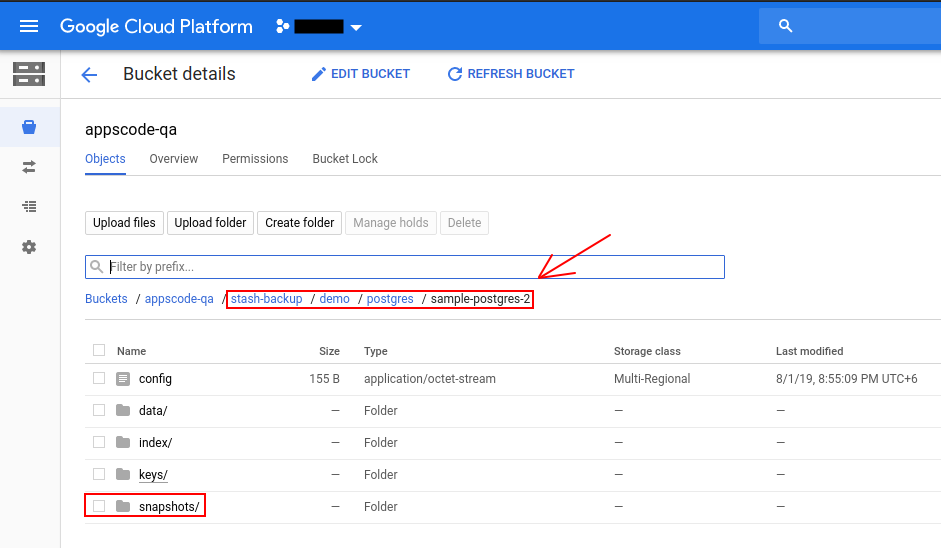This screenshot has width=941, height=548.
Task: Check the data/ row checkbox
Action: pos(99,410)
